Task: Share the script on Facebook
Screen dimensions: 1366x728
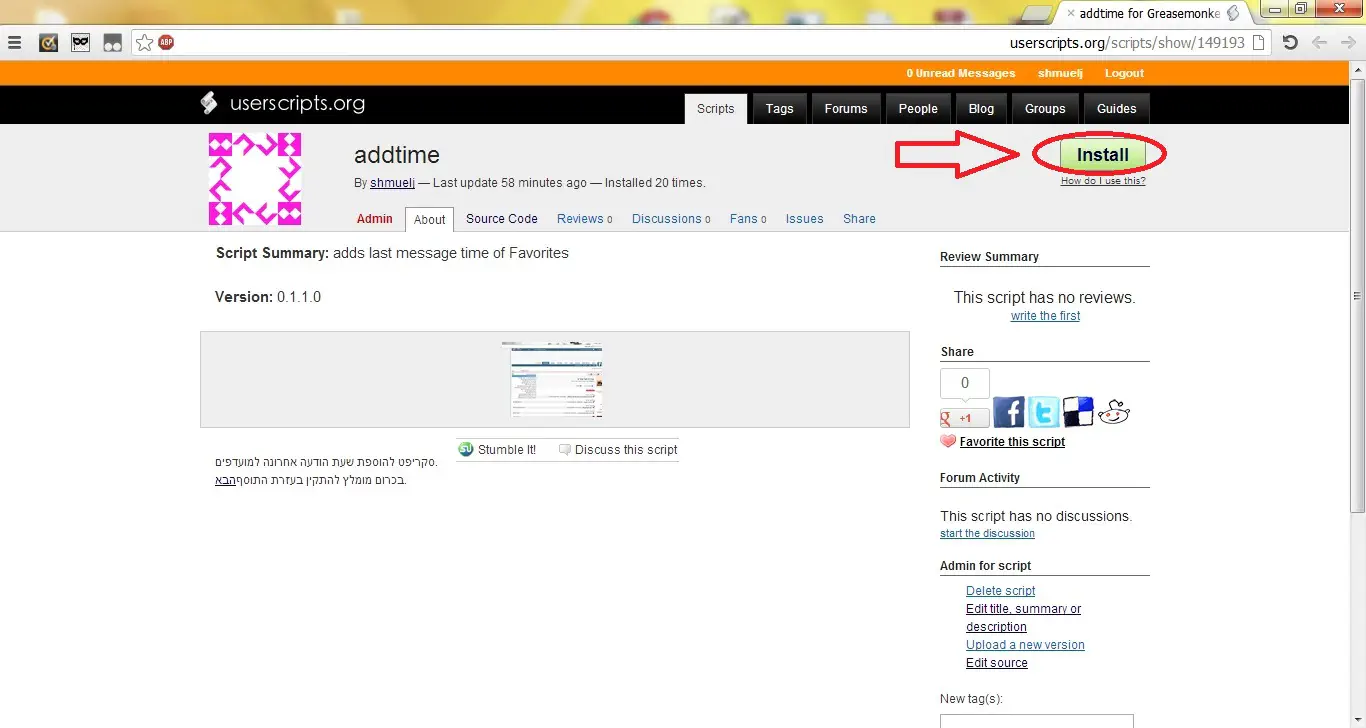Action: point(1008,412)
